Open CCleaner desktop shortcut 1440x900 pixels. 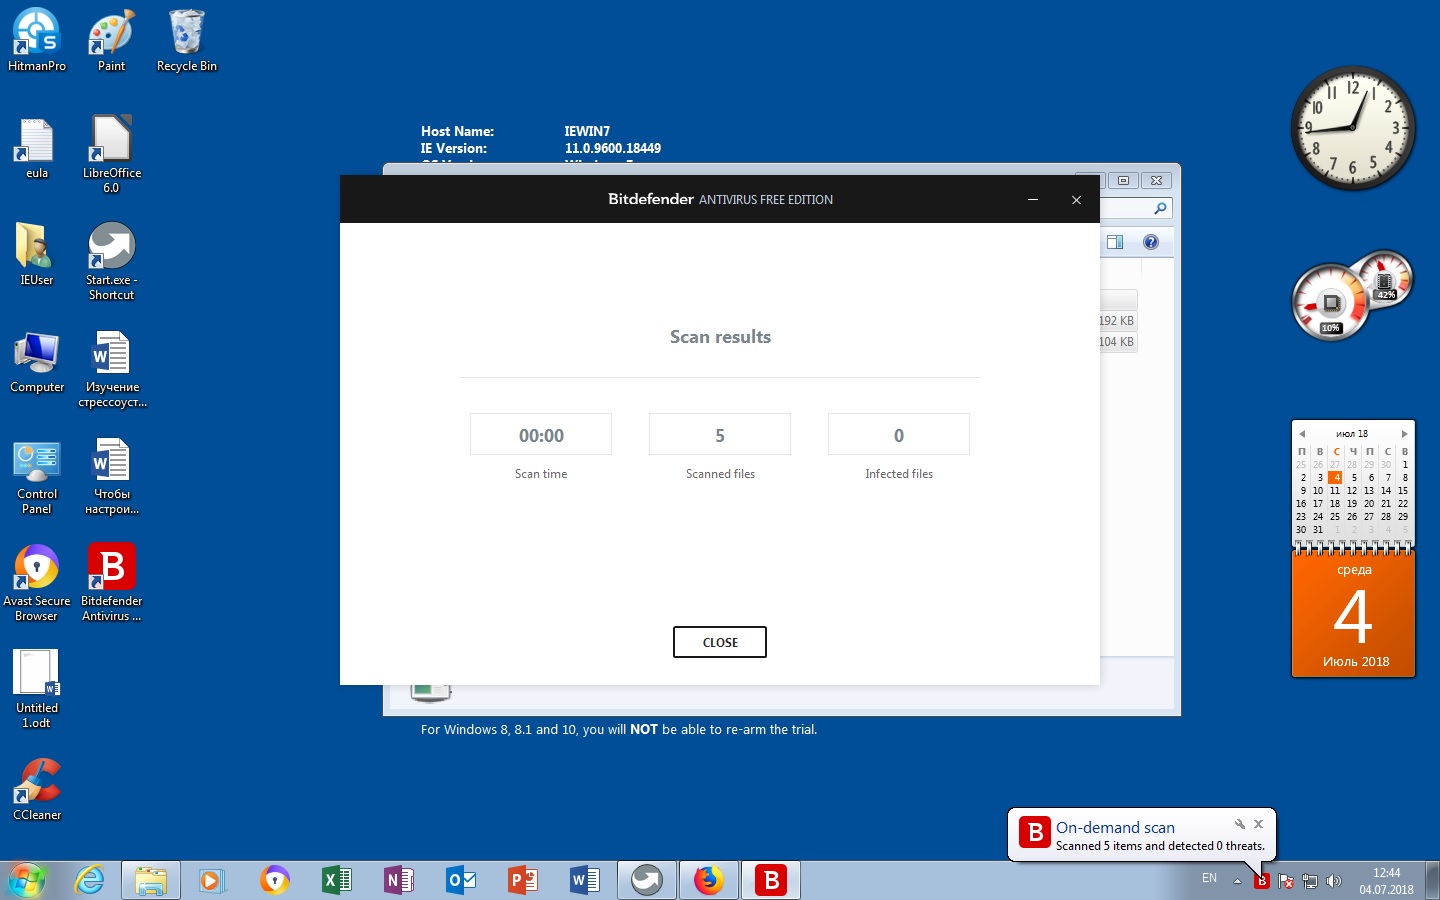[37, 790]
